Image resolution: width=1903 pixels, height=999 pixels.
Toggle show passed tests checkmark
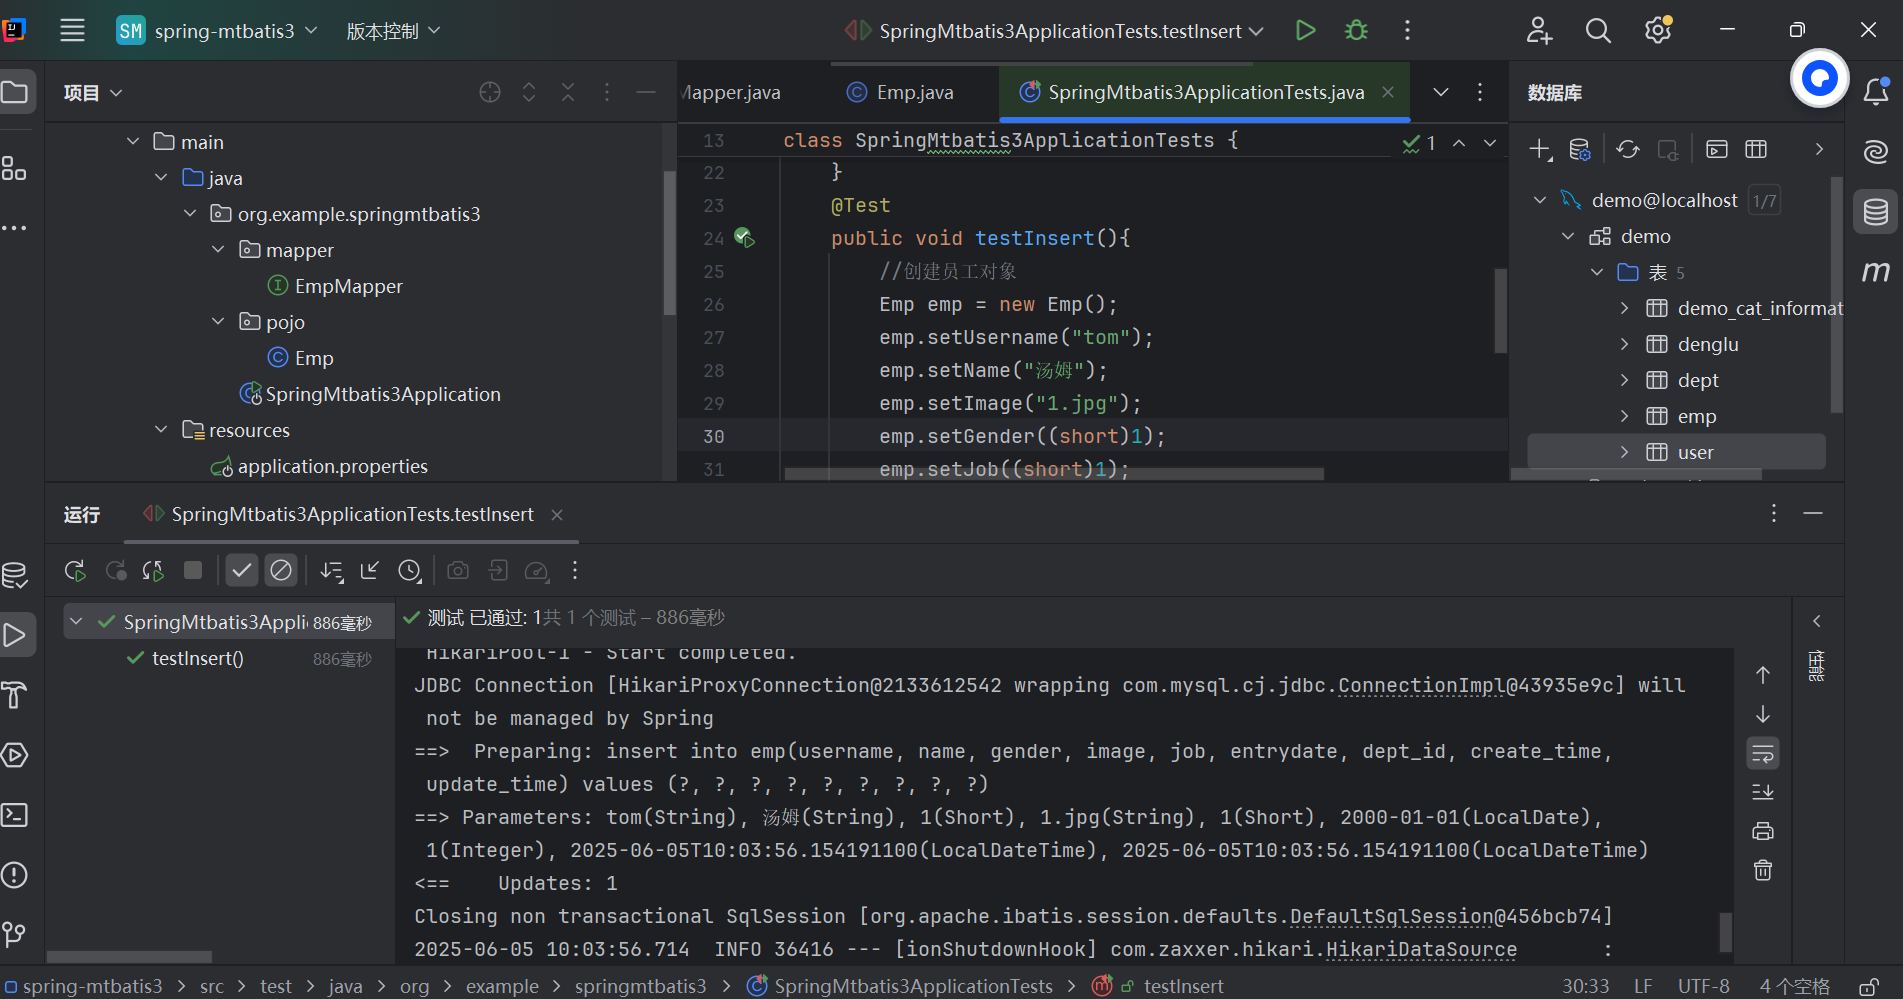pyautogui.click(x=242, y=570)
